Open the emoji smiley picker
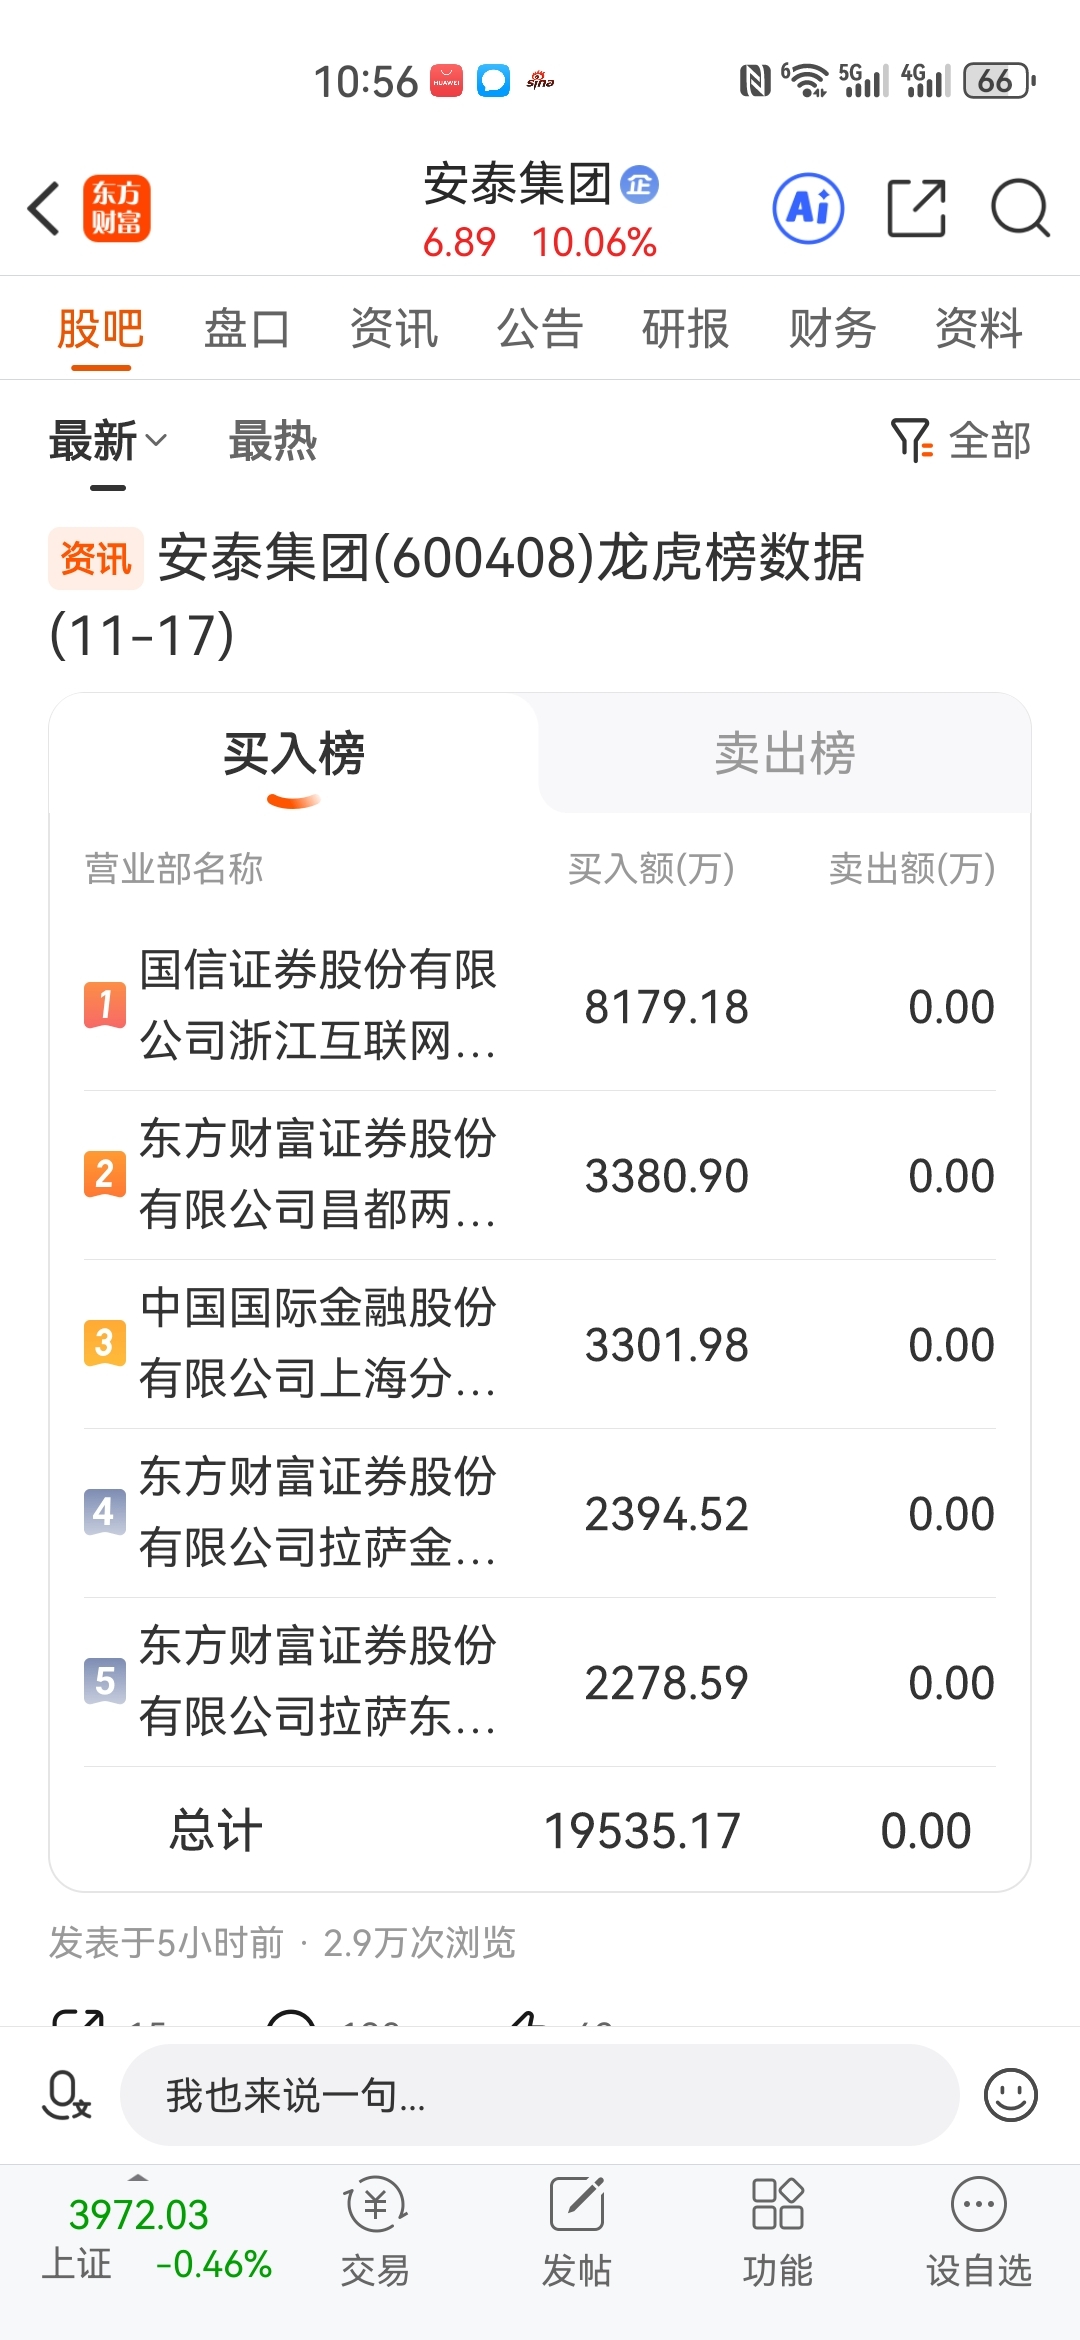1080x2340 pixels. tap(1010, 2094)
